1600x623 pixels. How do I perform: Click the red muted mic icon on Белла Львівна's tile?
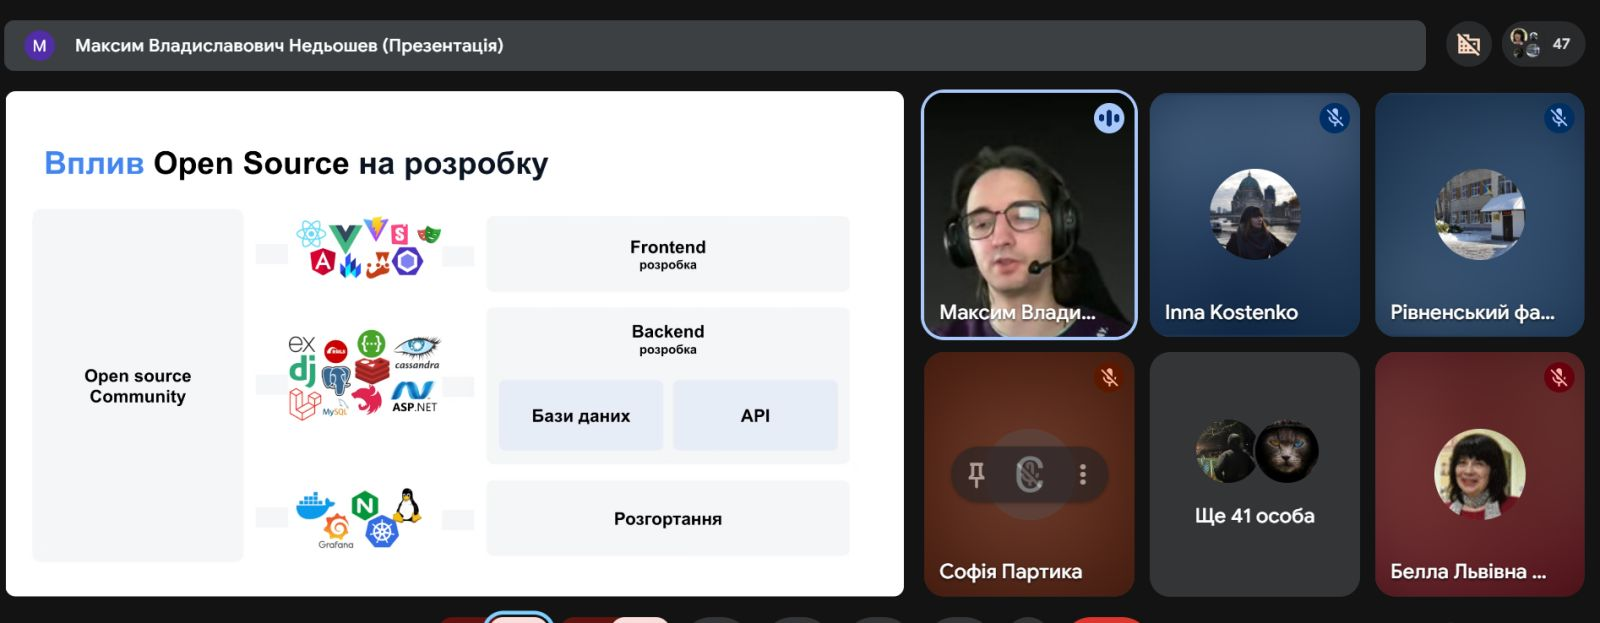[x=1558, y=377]
